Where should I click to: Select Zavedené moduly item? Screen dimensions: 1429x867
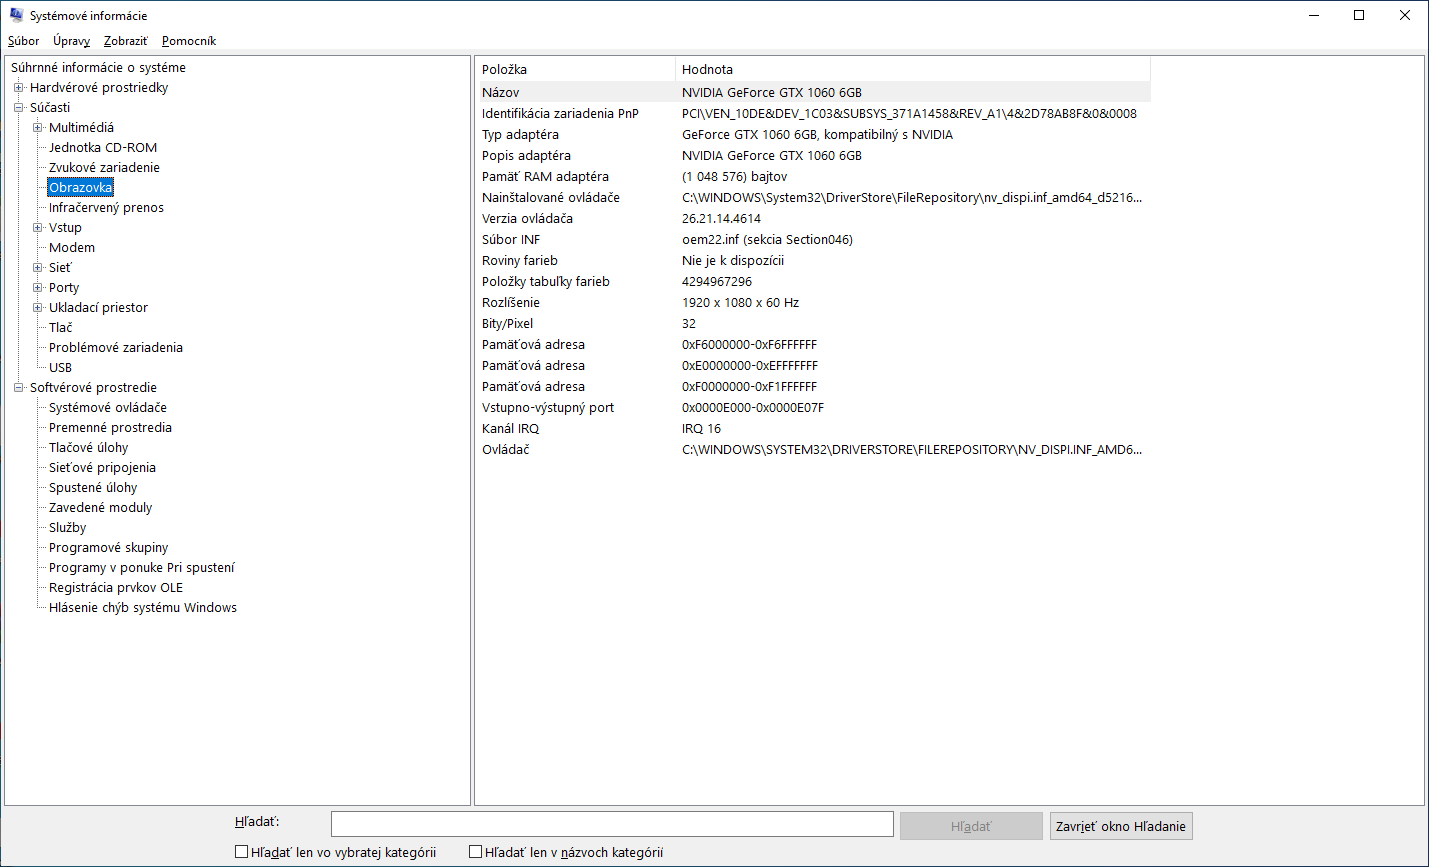coord(100,507)
